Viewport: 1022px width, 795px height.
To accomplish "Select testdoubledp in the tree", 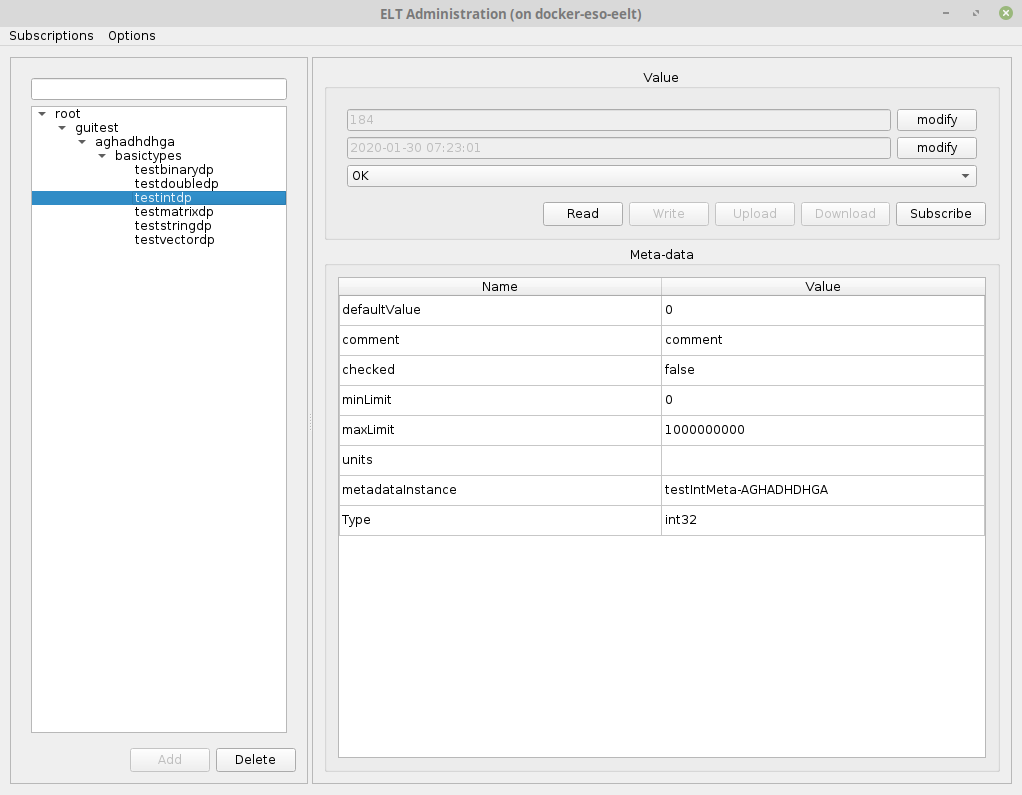I will click(176, 184).
